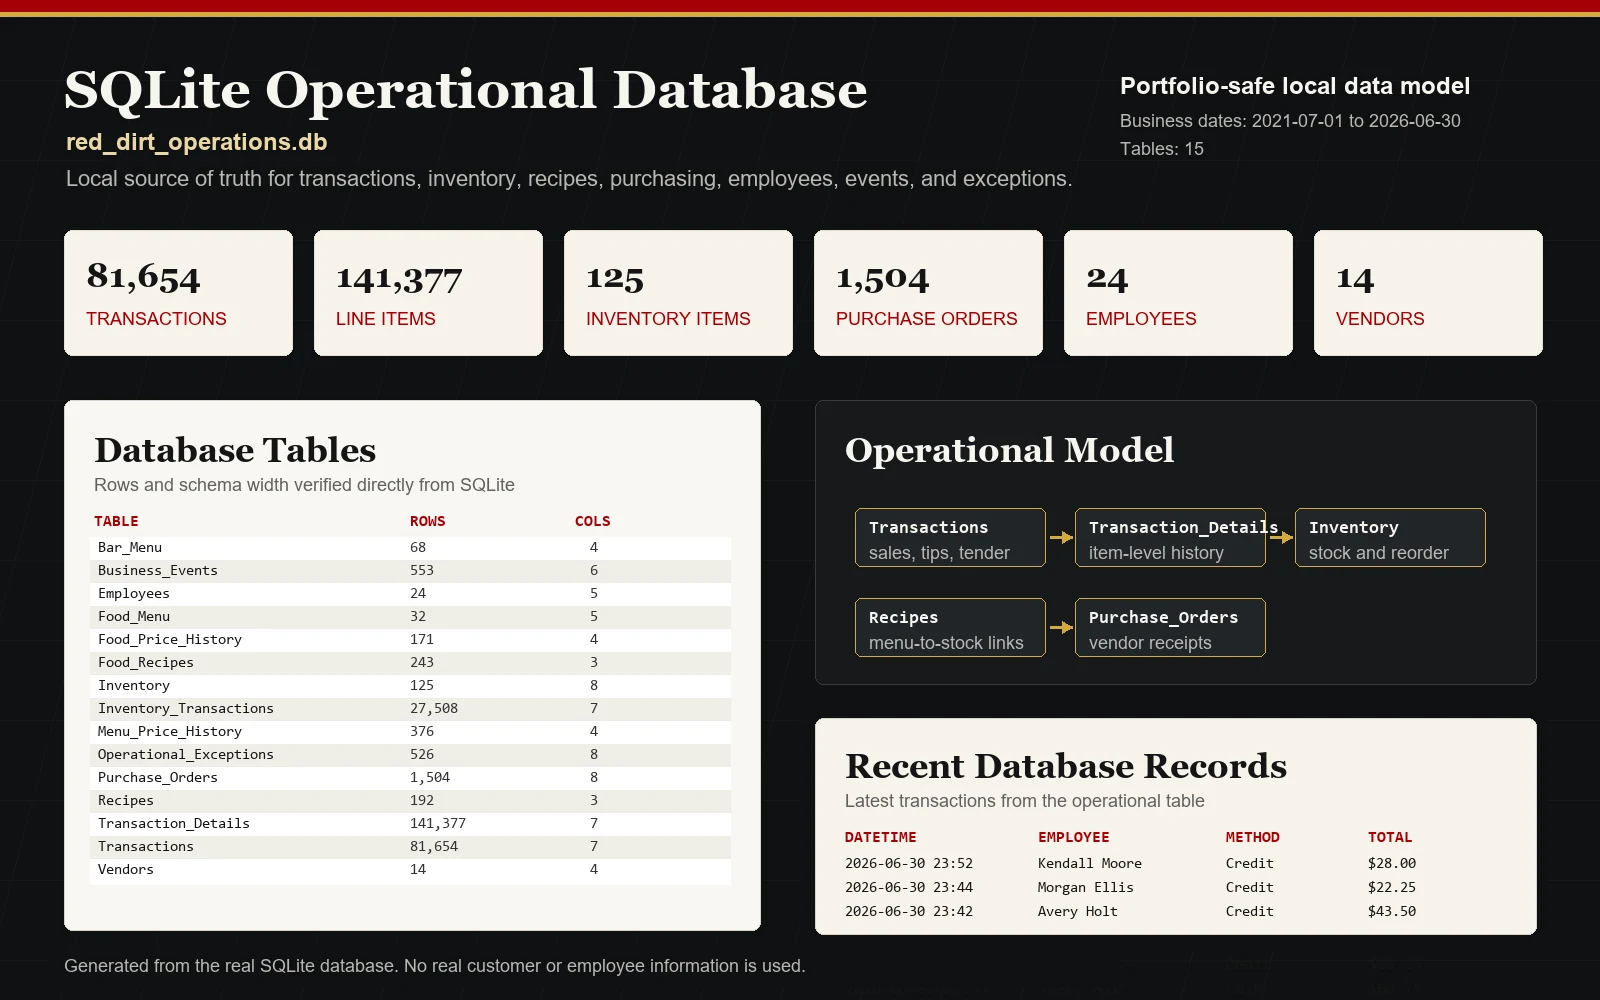The image size is (1600, 1000).
Task: Select the Menu_Price_History table row
Action: pyautogui.click(x=410, y=731)
